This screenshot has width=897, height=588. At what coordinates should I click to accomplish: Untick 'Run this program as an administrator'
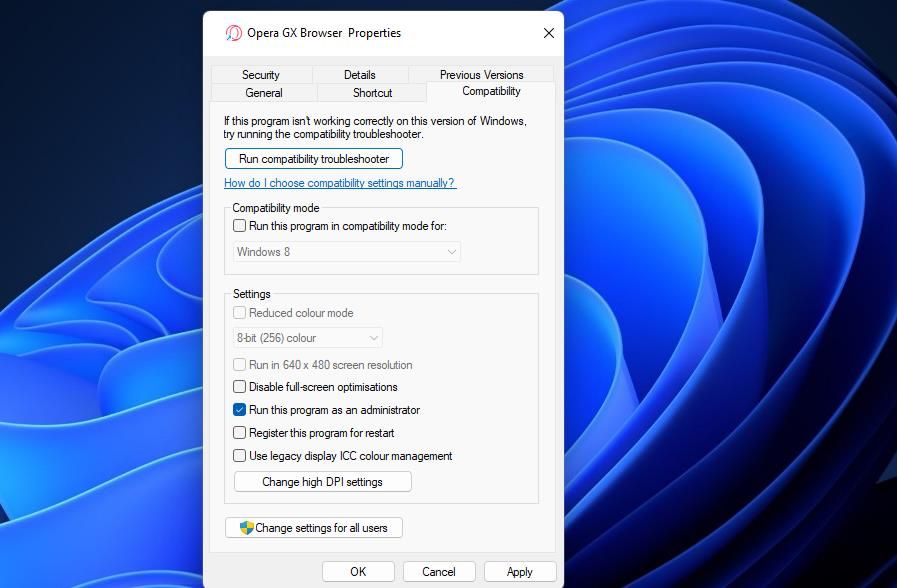[240, 410]
